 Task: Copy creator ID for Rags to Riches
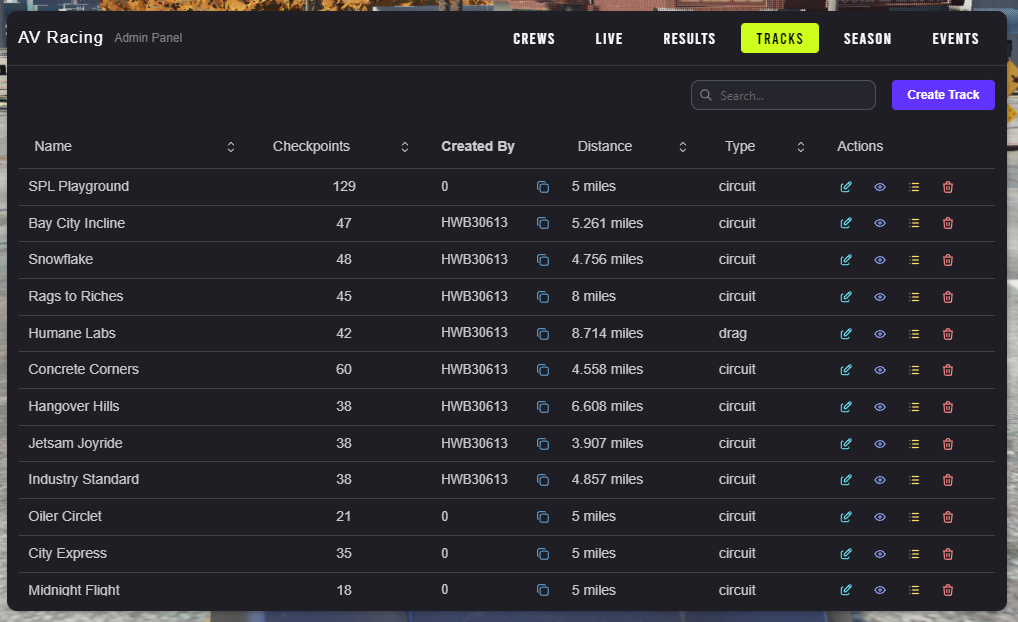(543, 297)
